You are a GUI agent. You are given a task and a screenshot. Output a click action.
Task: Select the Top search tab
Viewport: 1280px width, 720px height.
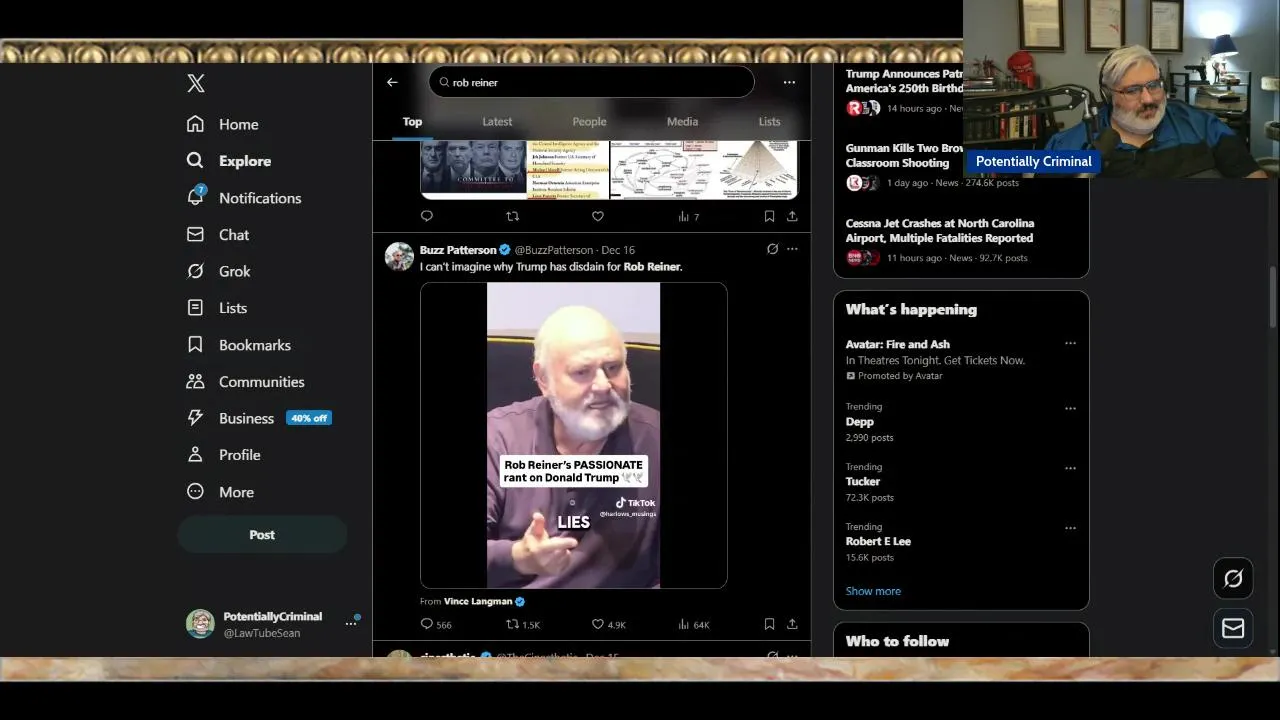(412, 122)
